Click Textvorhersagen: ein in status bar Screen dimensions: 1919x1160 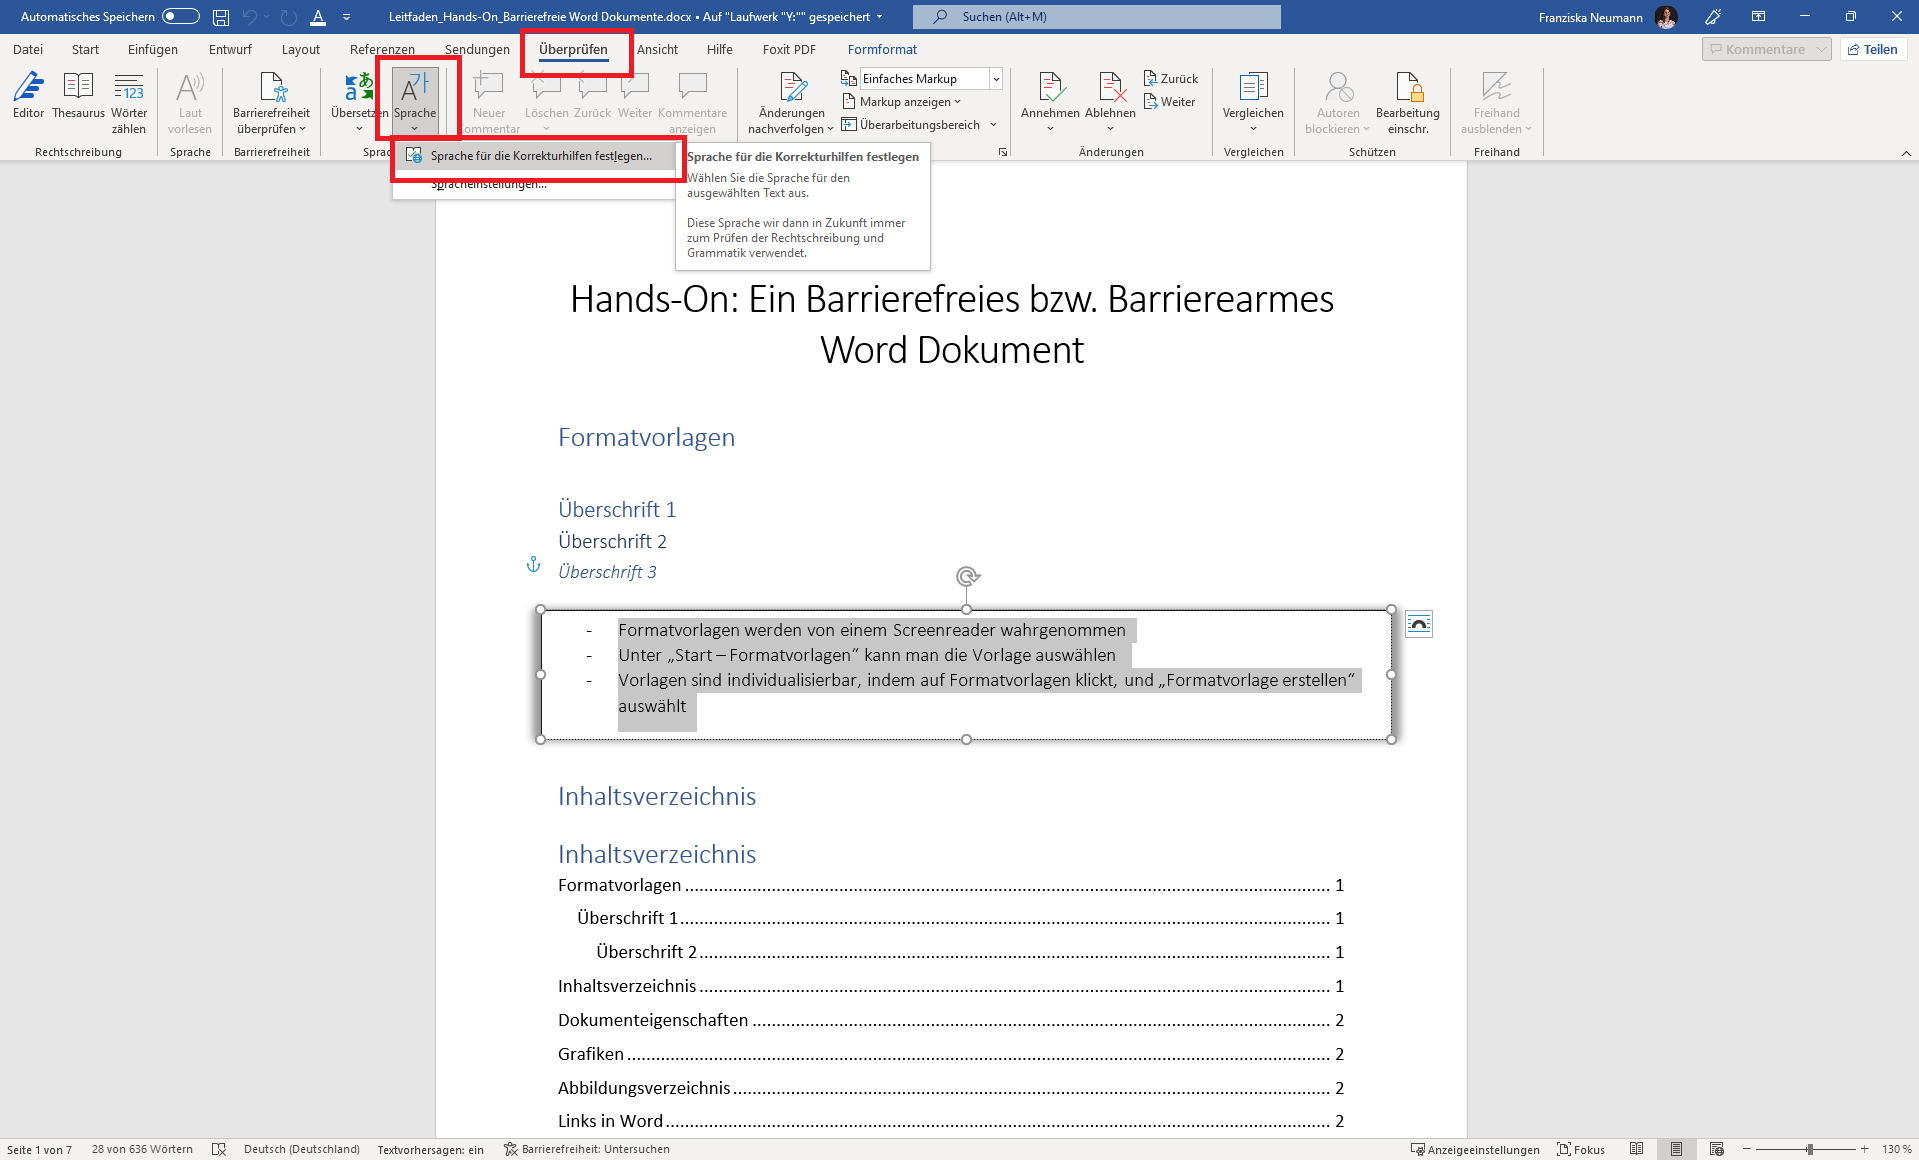point(430,1149)
